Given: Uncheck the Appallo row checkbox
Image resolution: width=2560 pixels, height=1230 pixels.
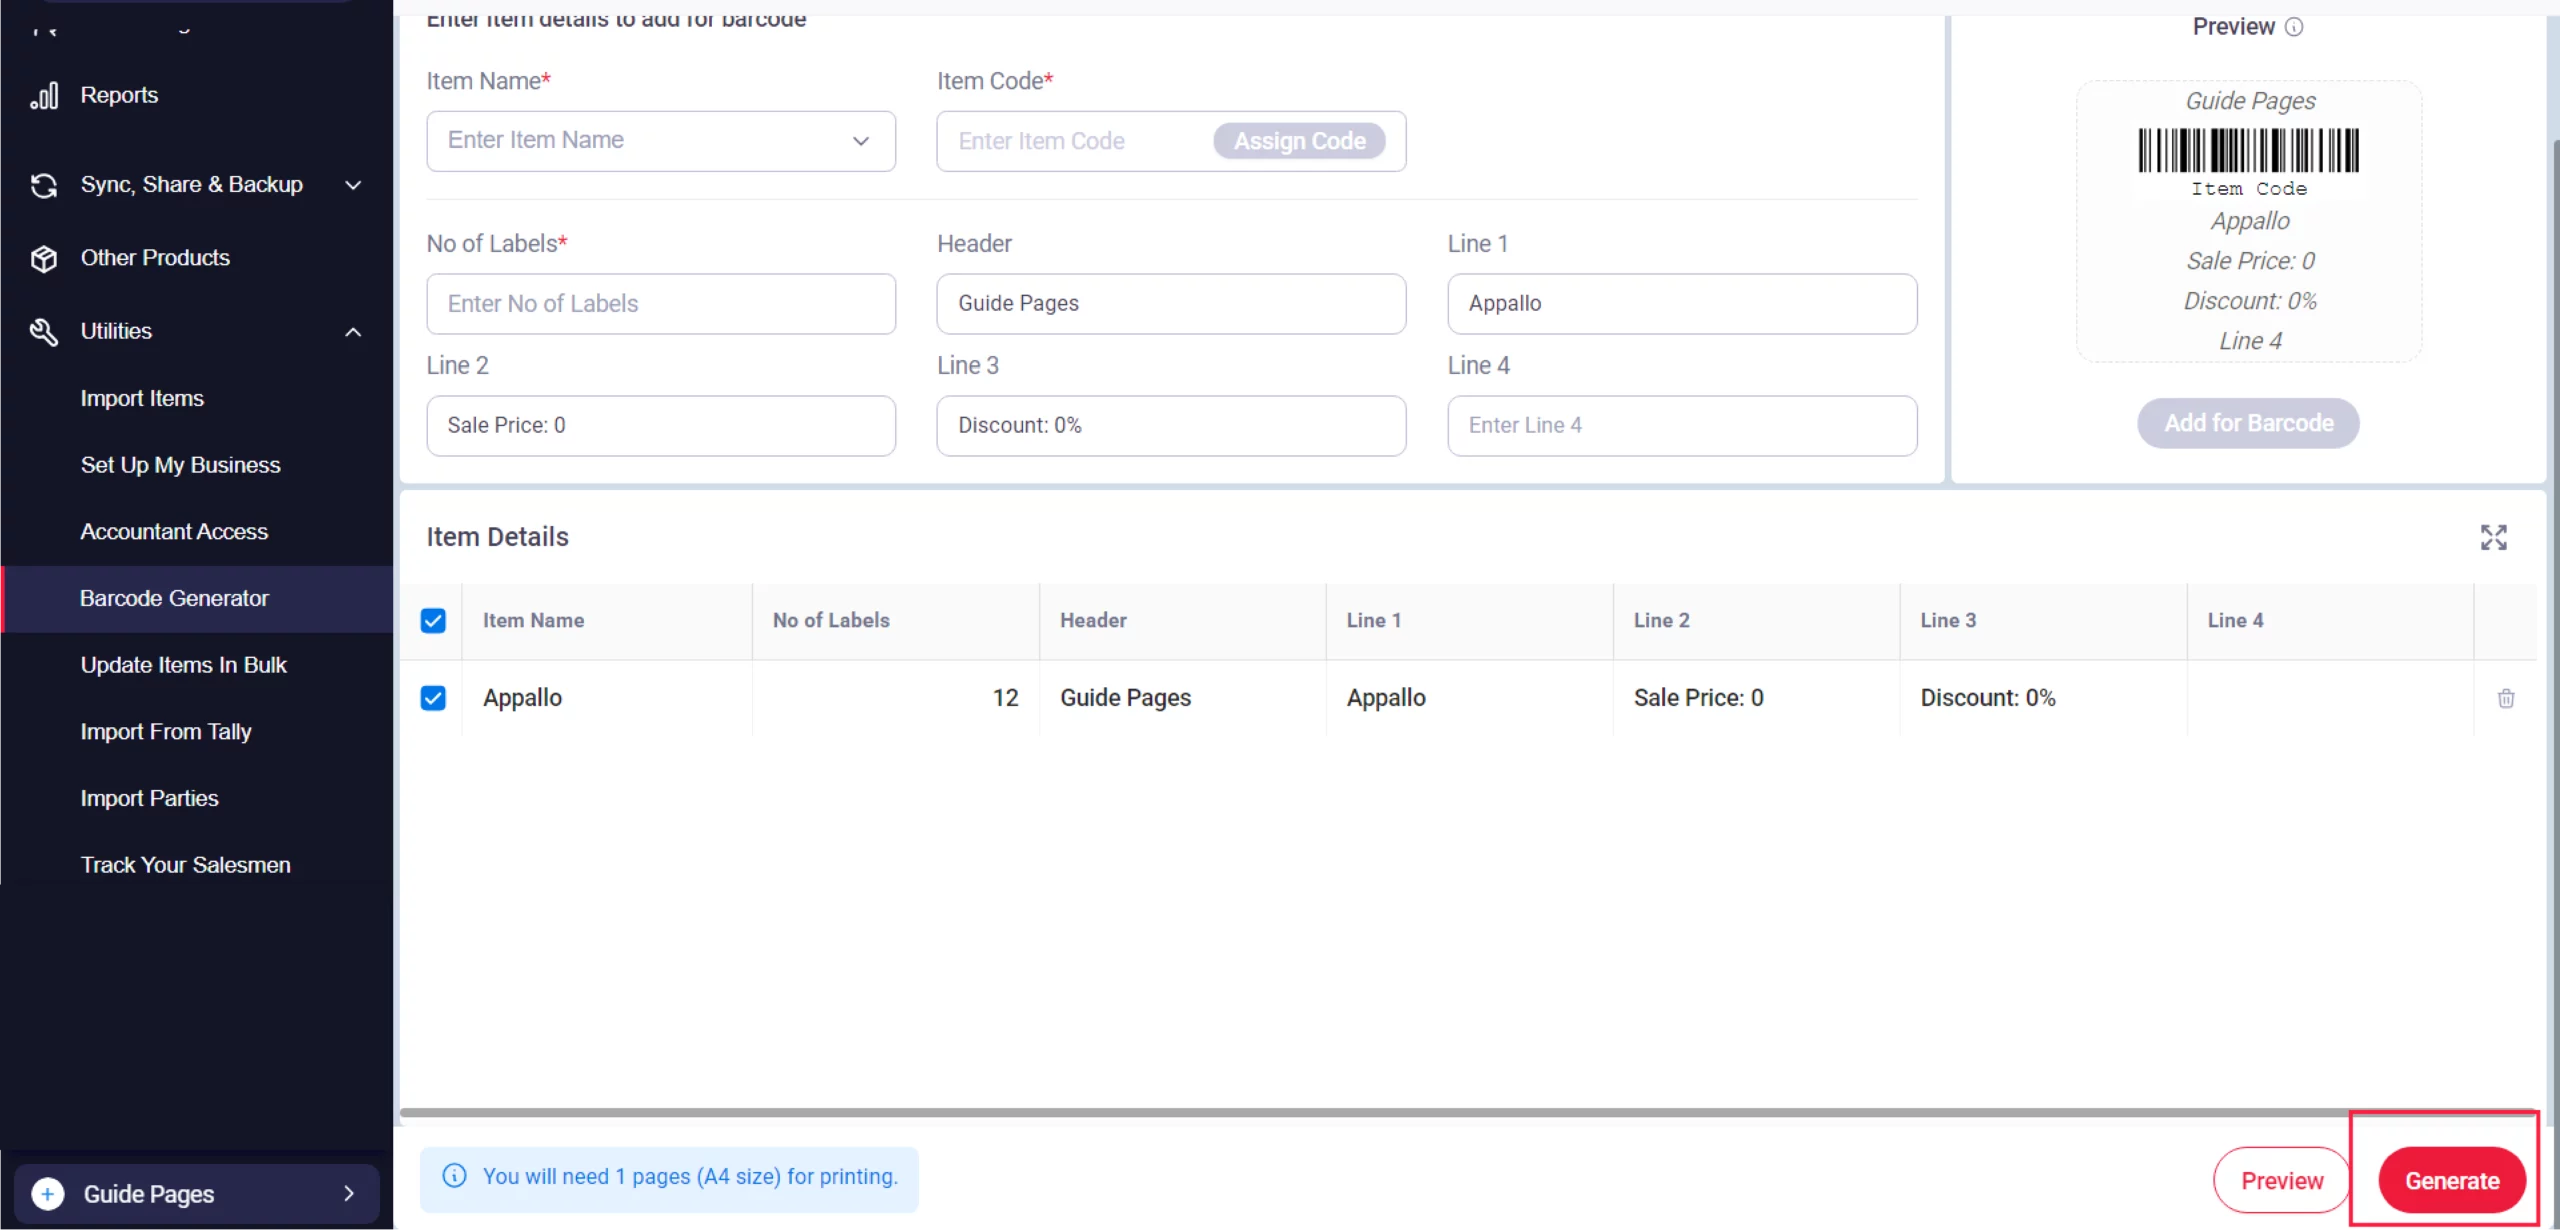Looking at the screenshot, I should [x=433, y=698].
